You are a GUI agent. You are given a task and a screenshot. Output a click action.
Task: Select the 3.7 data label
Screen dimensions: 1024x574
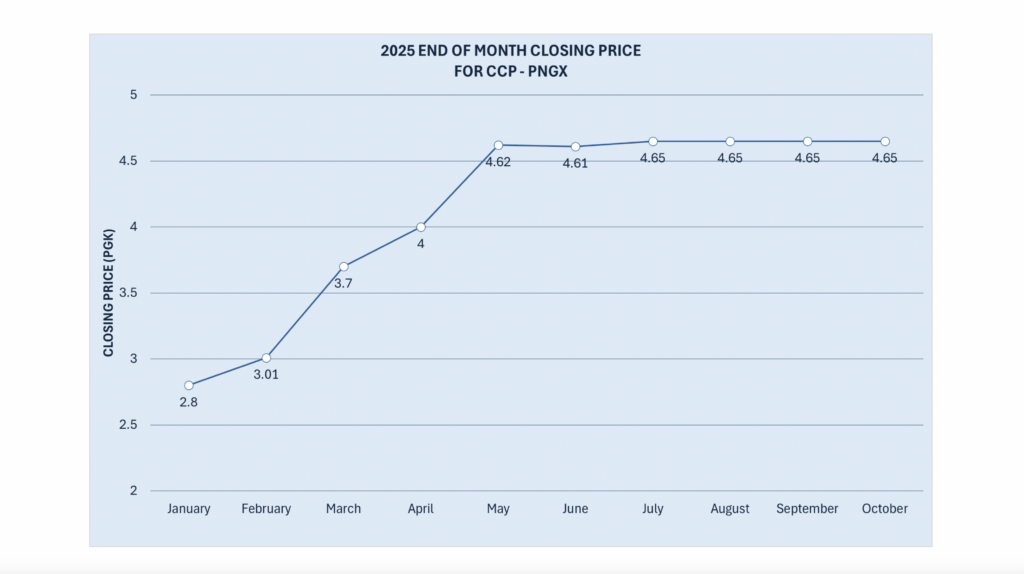[x=343, y=283]
